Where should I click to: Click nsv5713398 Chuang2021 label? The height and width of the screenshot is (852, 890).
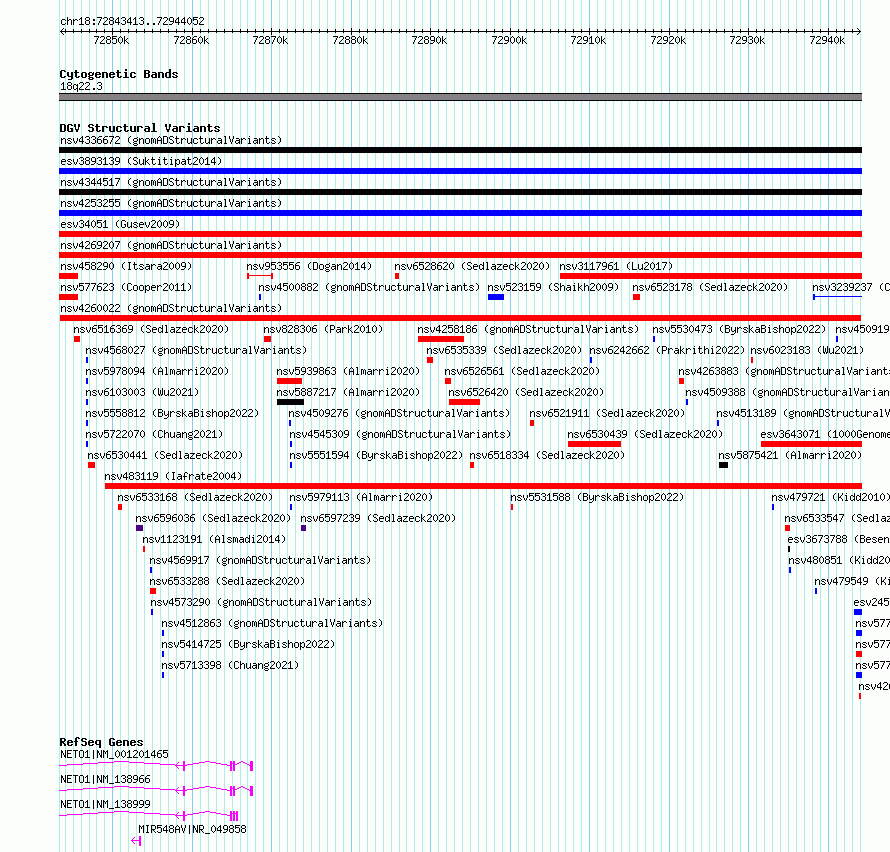(230, 665)
